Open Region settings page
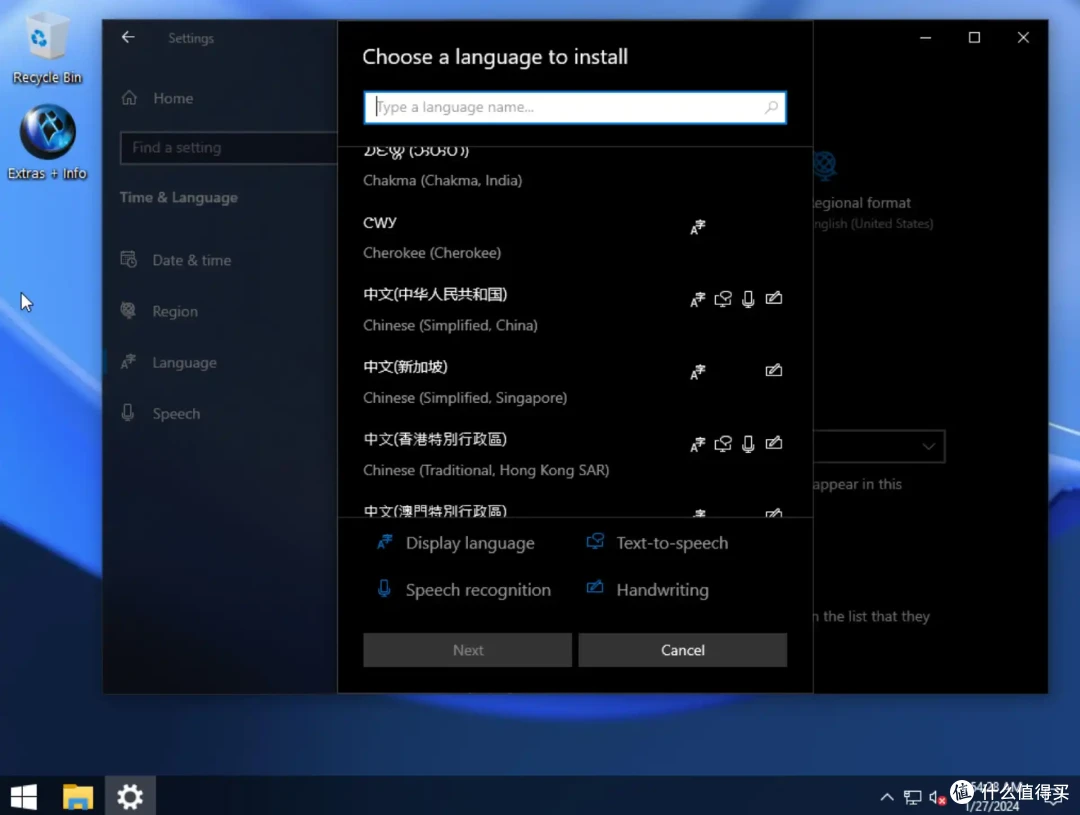1080x815 pixels. (175, 311)
